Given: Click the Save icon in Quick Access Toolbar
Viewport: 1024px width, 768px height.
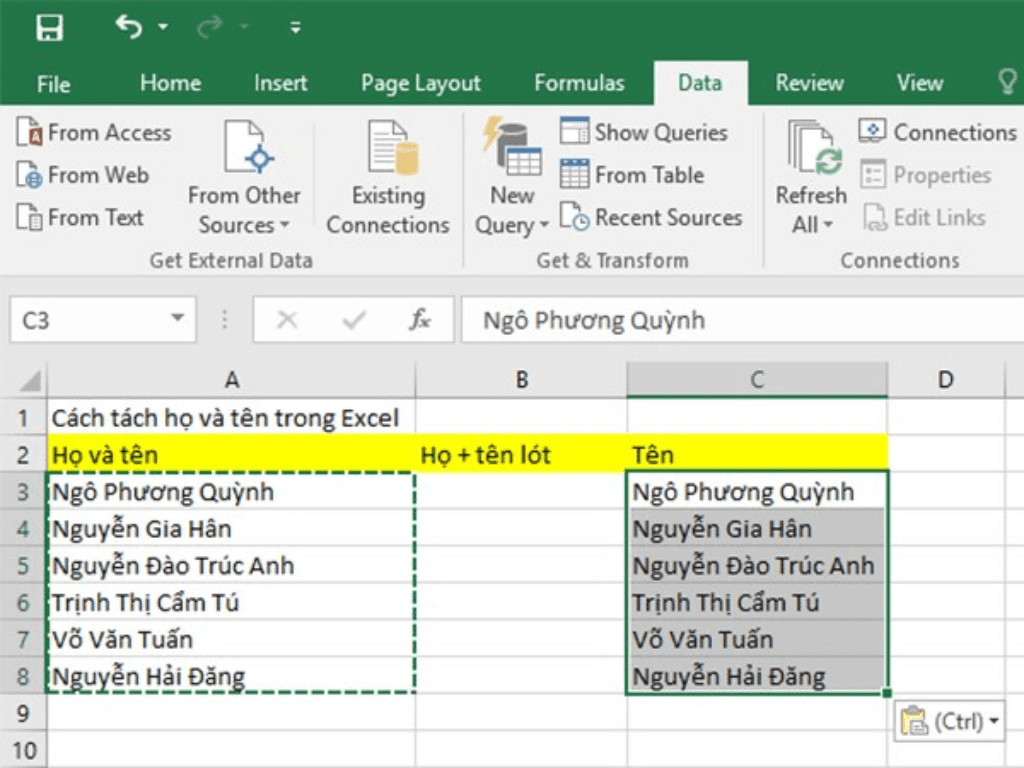Looking at the screenshot, I should coord(50,27).
